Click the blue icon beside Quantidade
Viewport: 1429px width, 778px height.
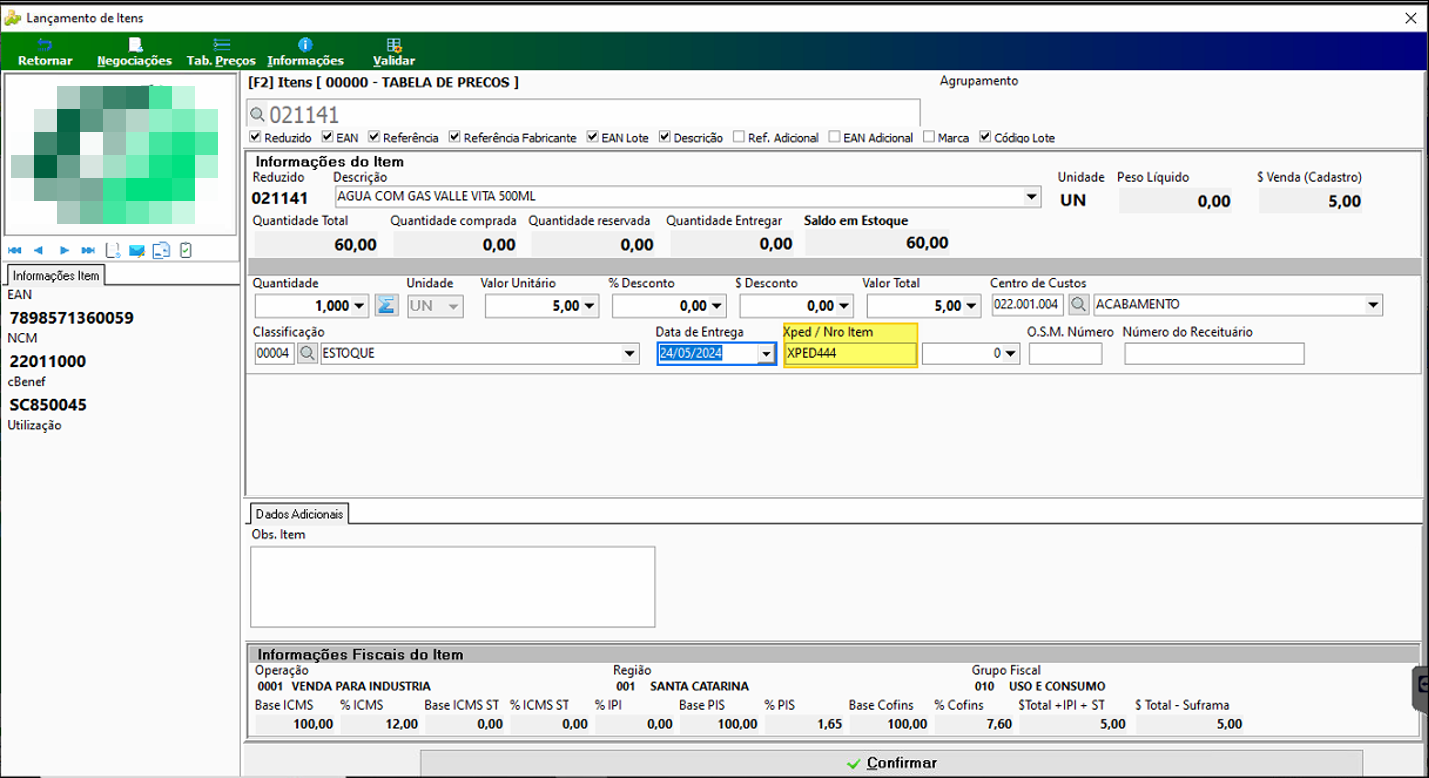(386, 305)
